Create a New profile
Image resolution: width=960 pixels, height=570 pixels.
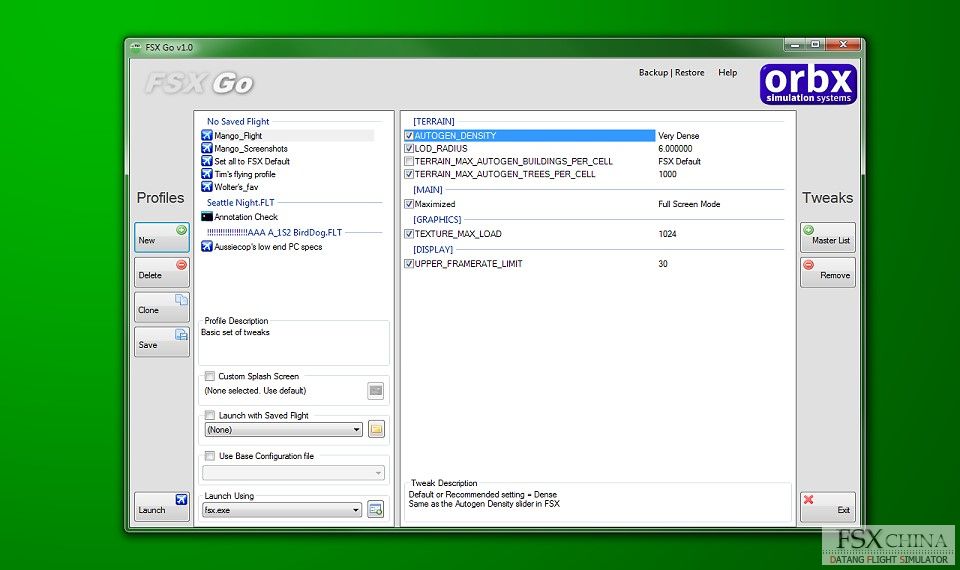click(162, 238)
